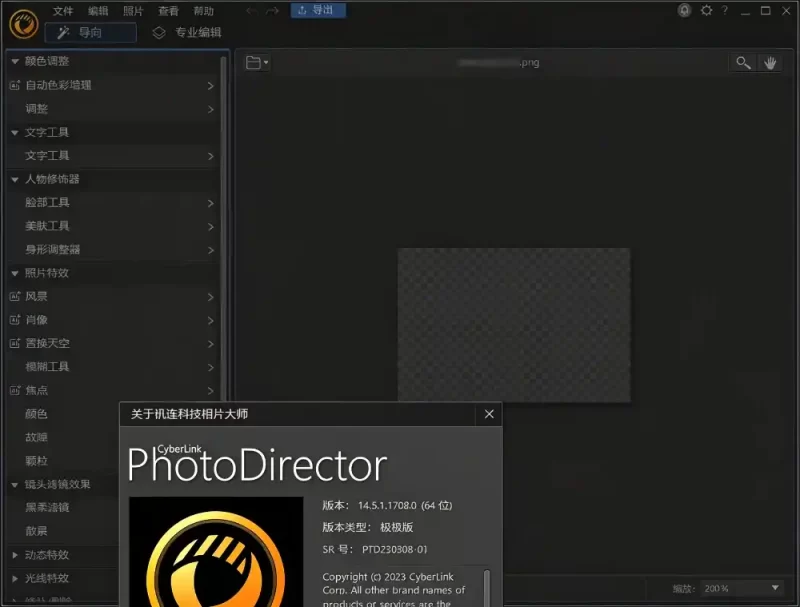Collapse the 文字工具 section header

tap(15, 133)
